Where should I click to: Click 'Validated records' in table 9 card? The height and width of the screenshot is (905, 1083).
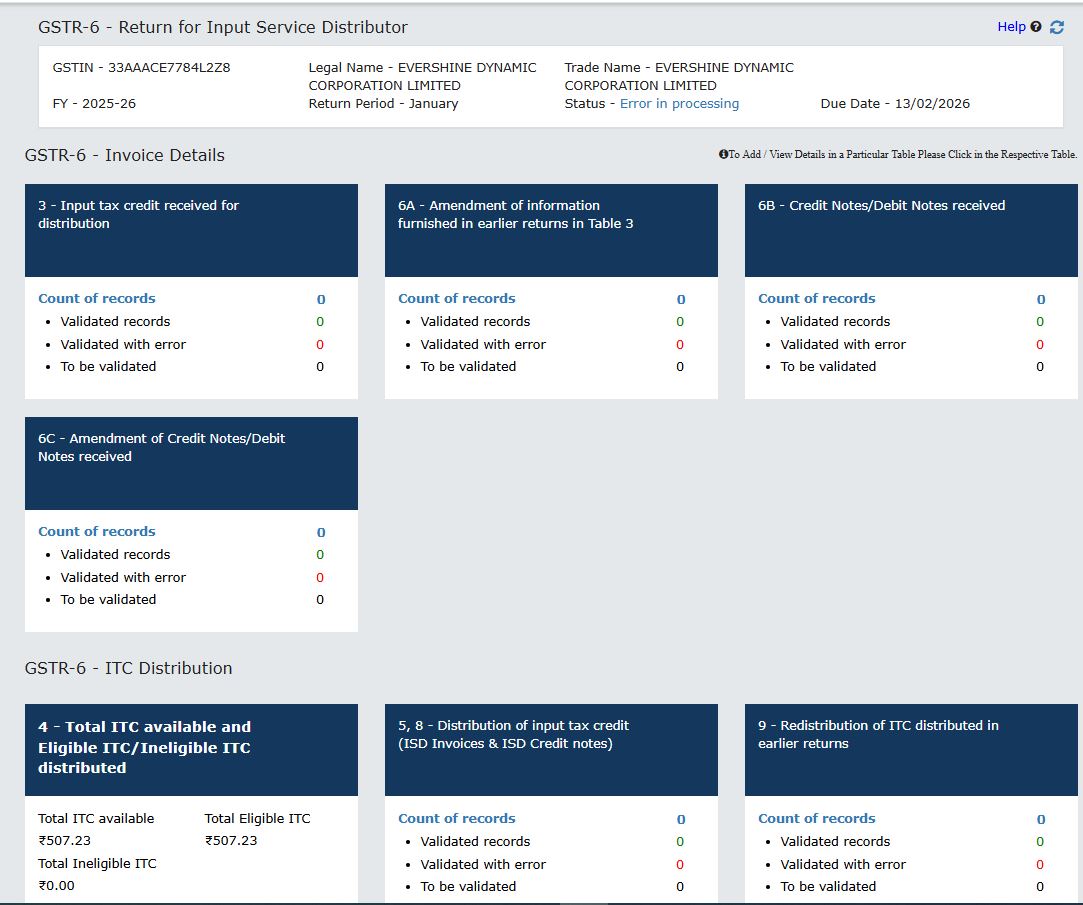coord(835,841)
